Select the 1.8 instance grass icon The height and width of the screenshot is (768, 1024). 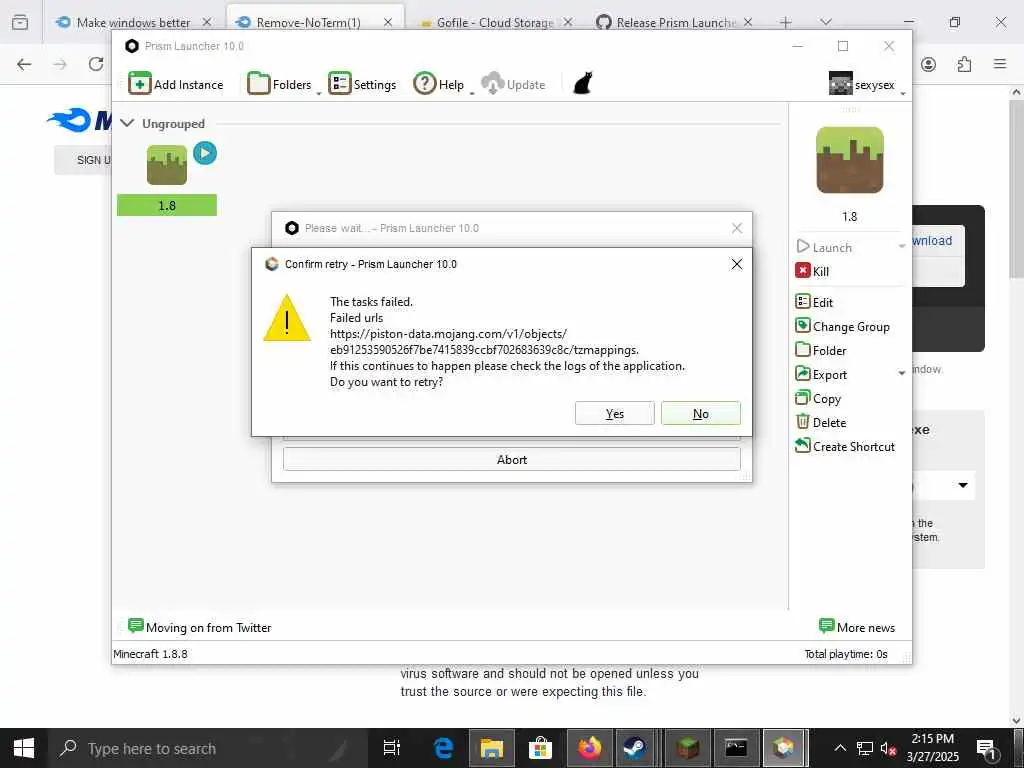[167, 165]
